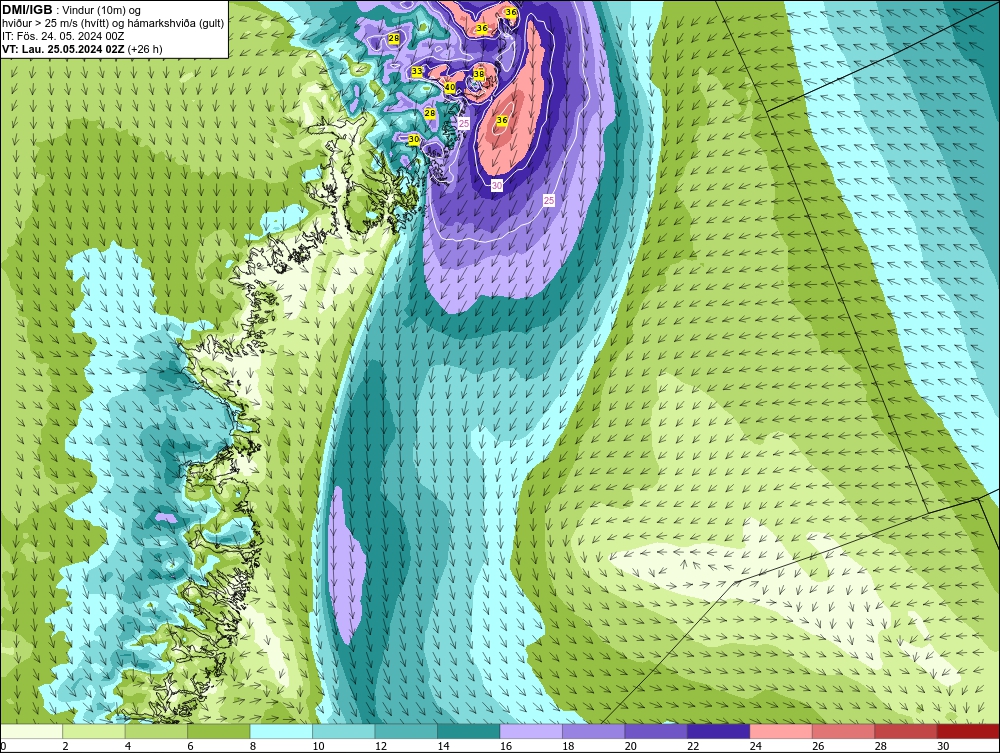This screenshot has width=1000, height=753.
Task: Click the yellow gust label 38
Action: [x=479, y=75]
